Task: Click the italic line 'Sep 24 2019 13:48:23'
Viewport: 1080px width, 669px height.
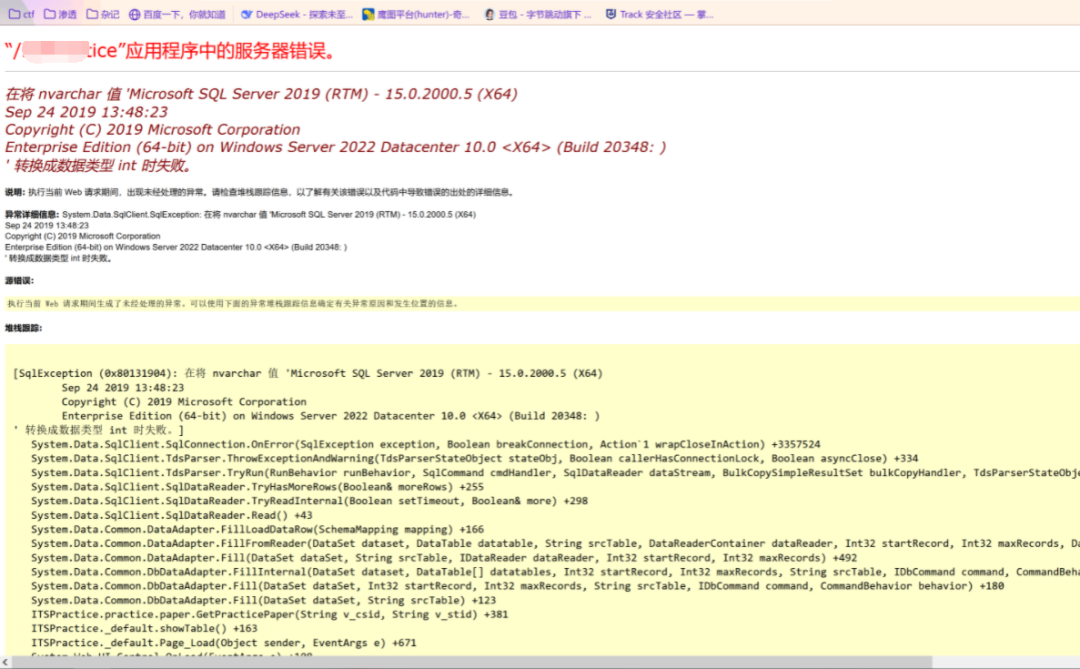Action: pyautogui.click(x=86, y=112)
